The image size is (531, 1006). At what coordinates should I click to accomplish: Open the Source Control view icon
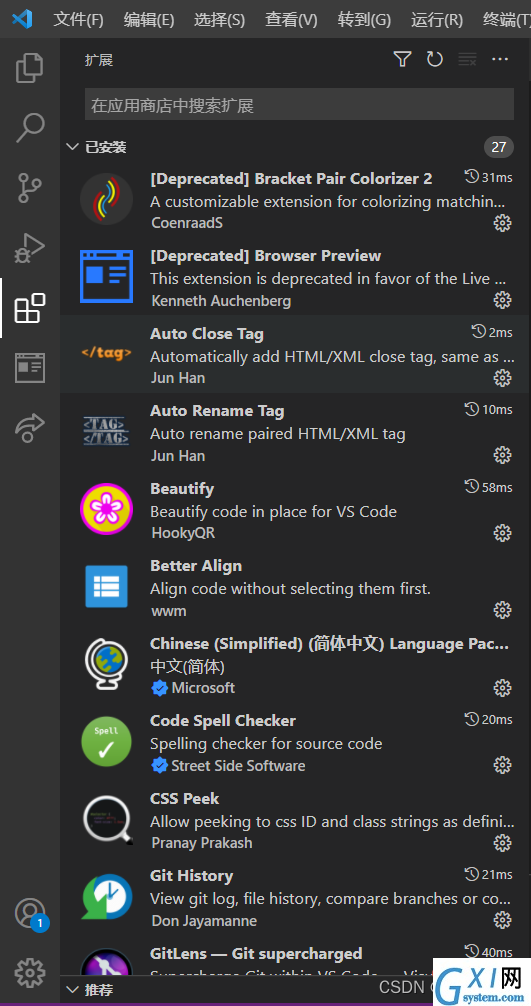[30, 187]
